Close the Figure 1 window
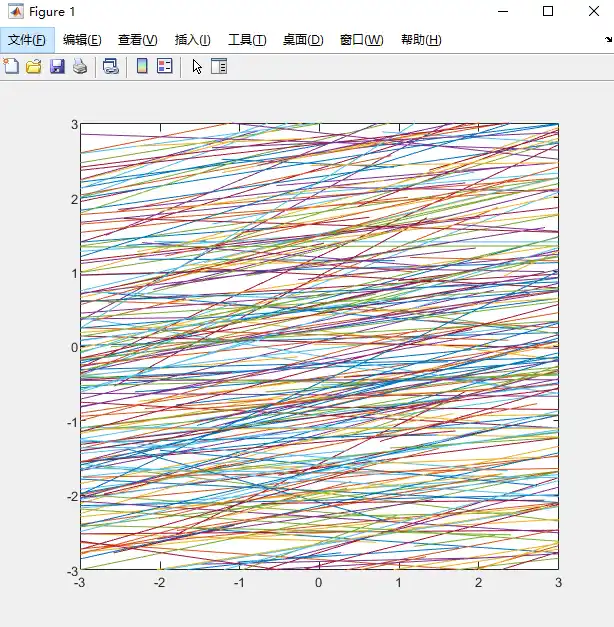 pos(594,12)
